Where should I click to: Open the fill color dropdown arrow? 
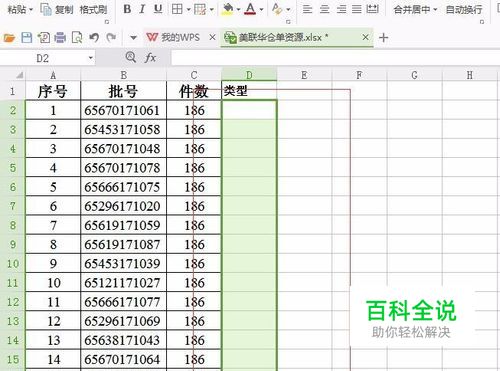coord(238,9)
